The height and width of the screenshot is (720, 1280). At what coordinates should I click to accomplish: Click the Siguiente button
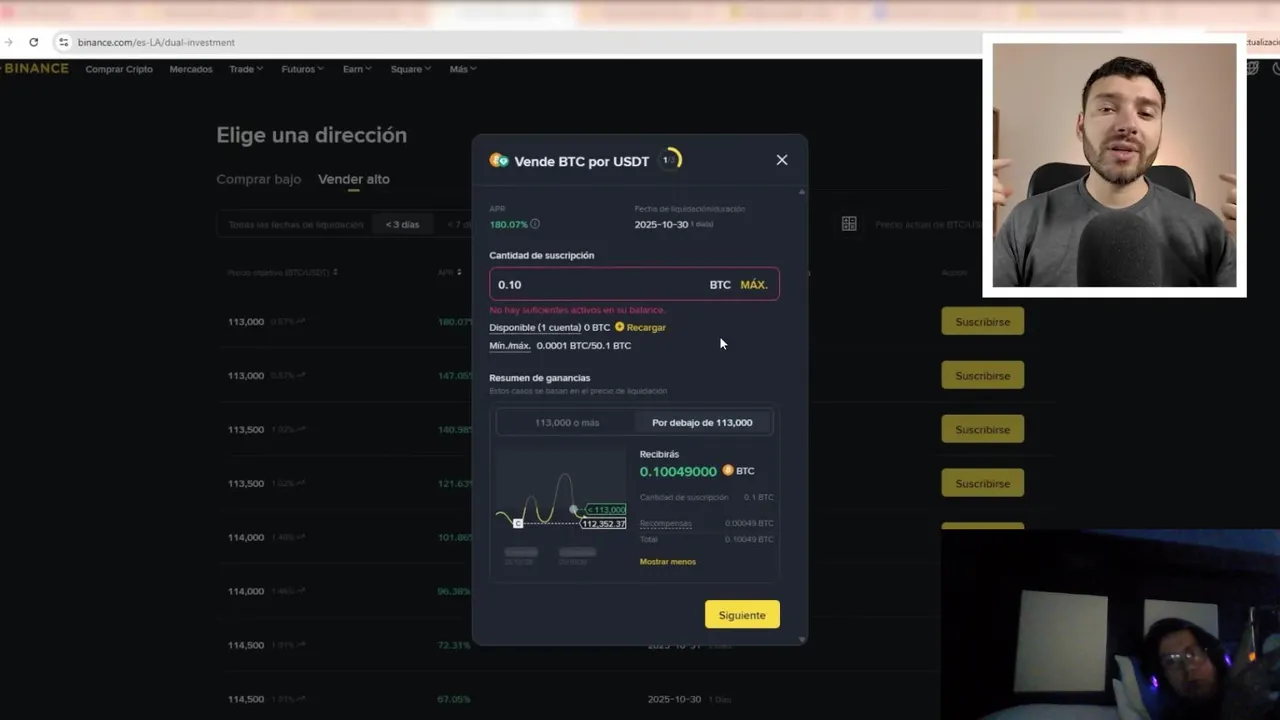point(742,615)
